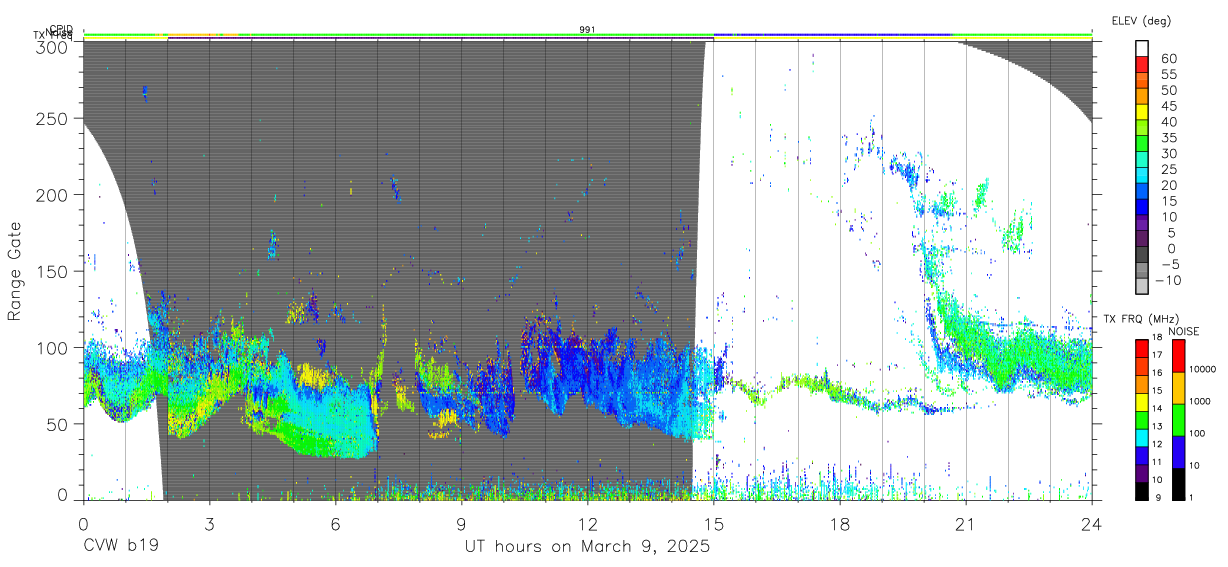Image resolution: width=1228 pixels, height=567 pixels.
Task: Select the red top segment of NOISE bar
Action: [x=1177, y=354]
